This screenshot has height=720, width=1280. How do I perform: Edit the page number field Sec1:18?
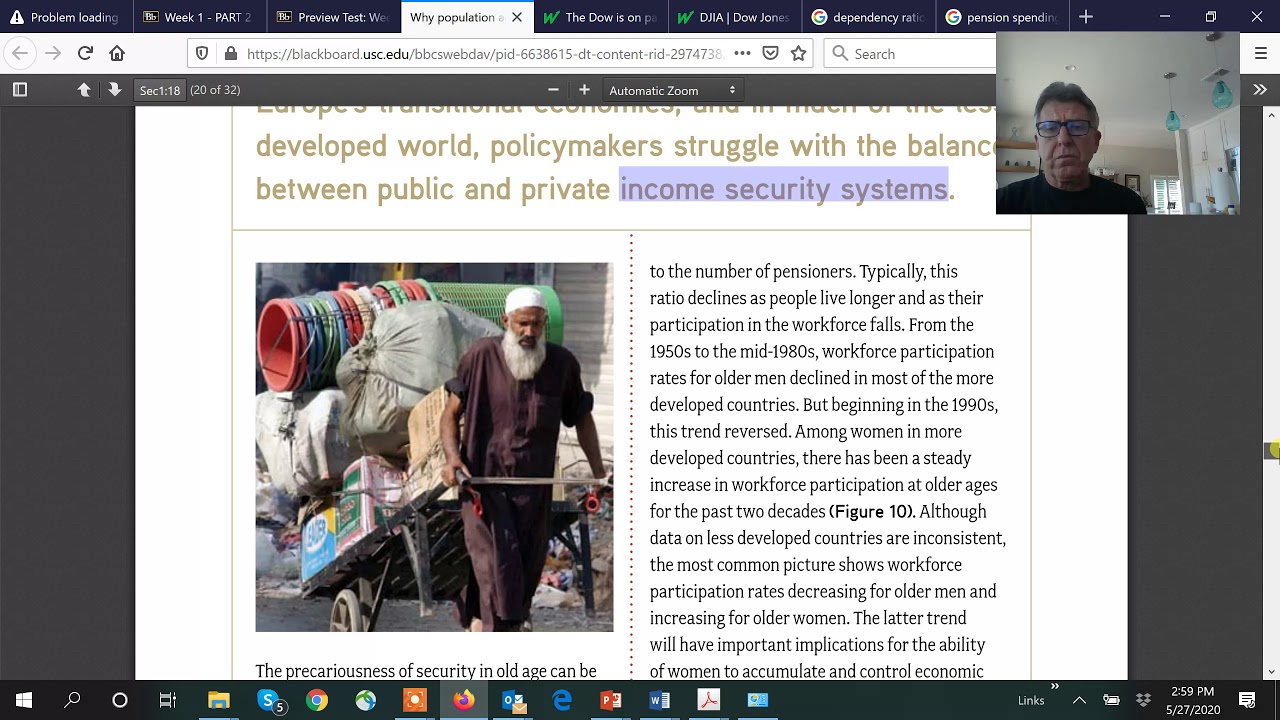click(160, 90)
